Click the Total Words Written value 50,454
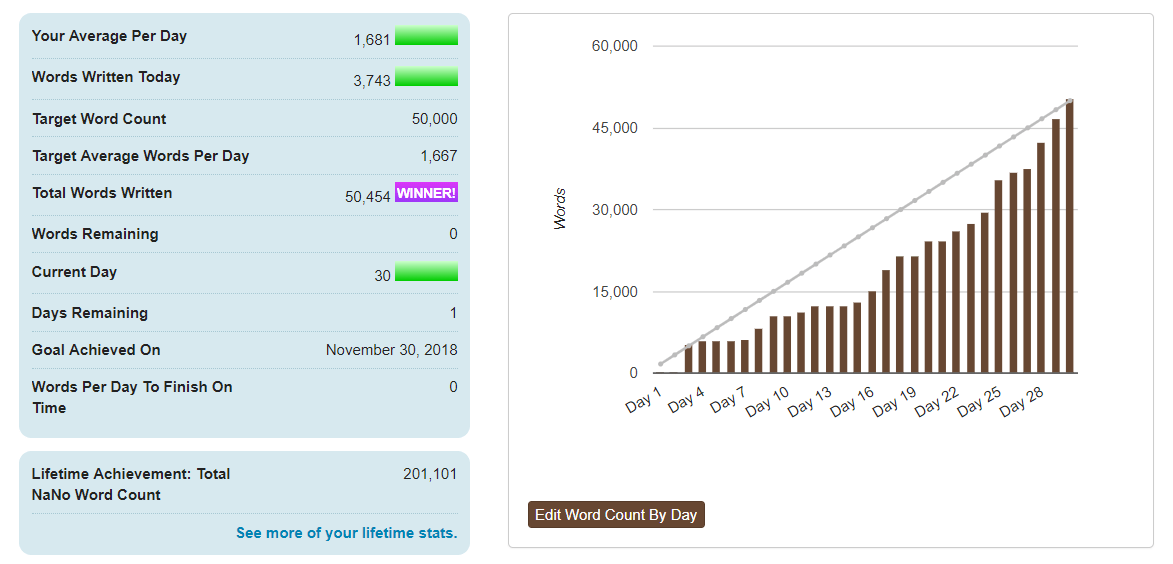 tap(367, 197)
